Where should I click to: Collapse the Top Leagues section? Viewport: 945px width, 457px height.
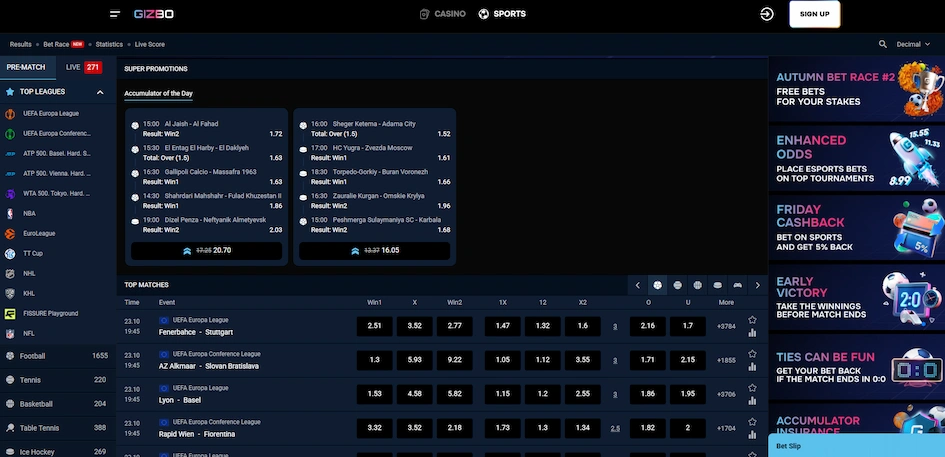point(100,92)
